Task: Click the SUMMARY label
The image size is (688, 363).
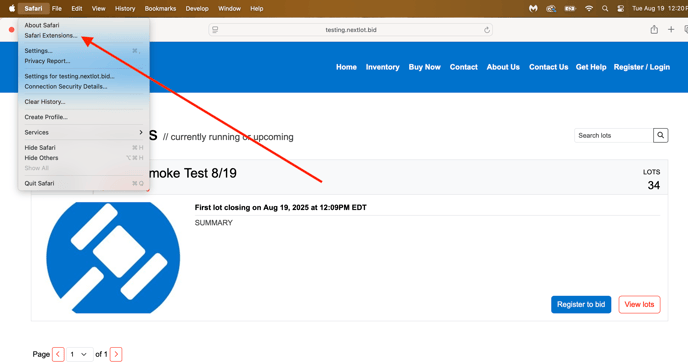Action: (x=214, y=223)
